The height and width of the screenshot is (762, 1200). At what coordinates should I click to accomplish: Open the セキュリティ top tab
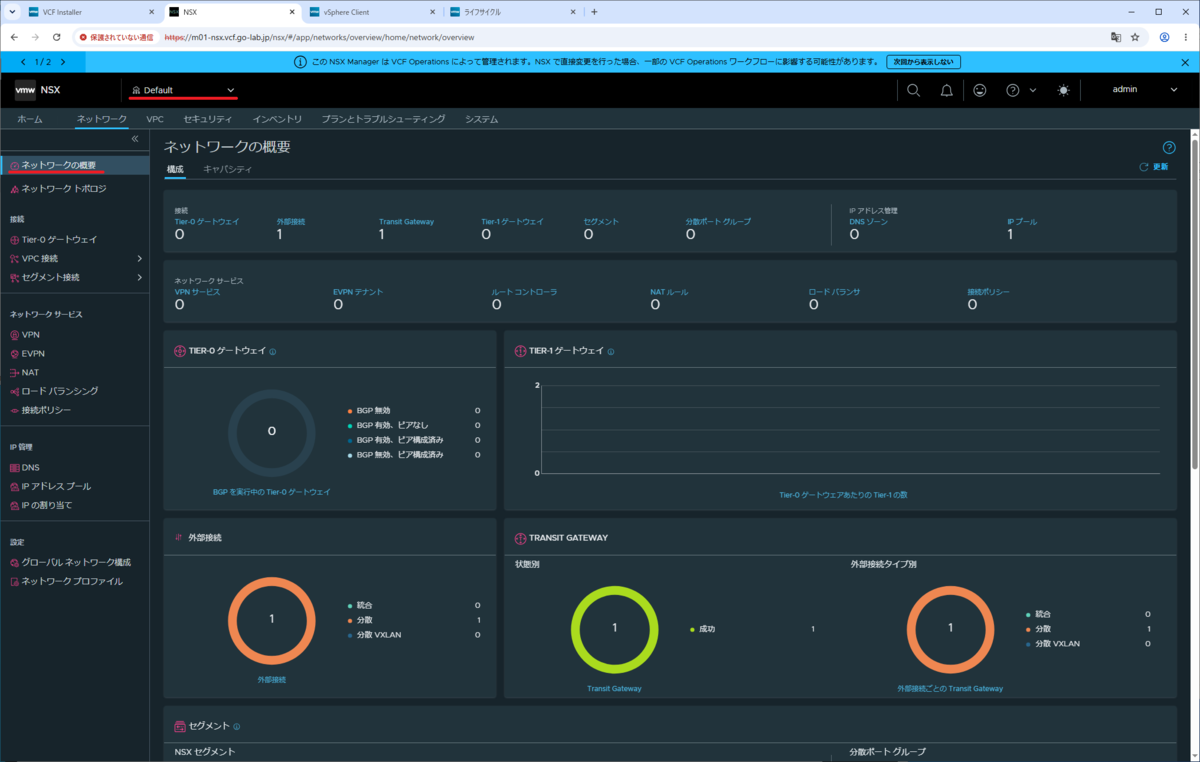tap(208, 119)
